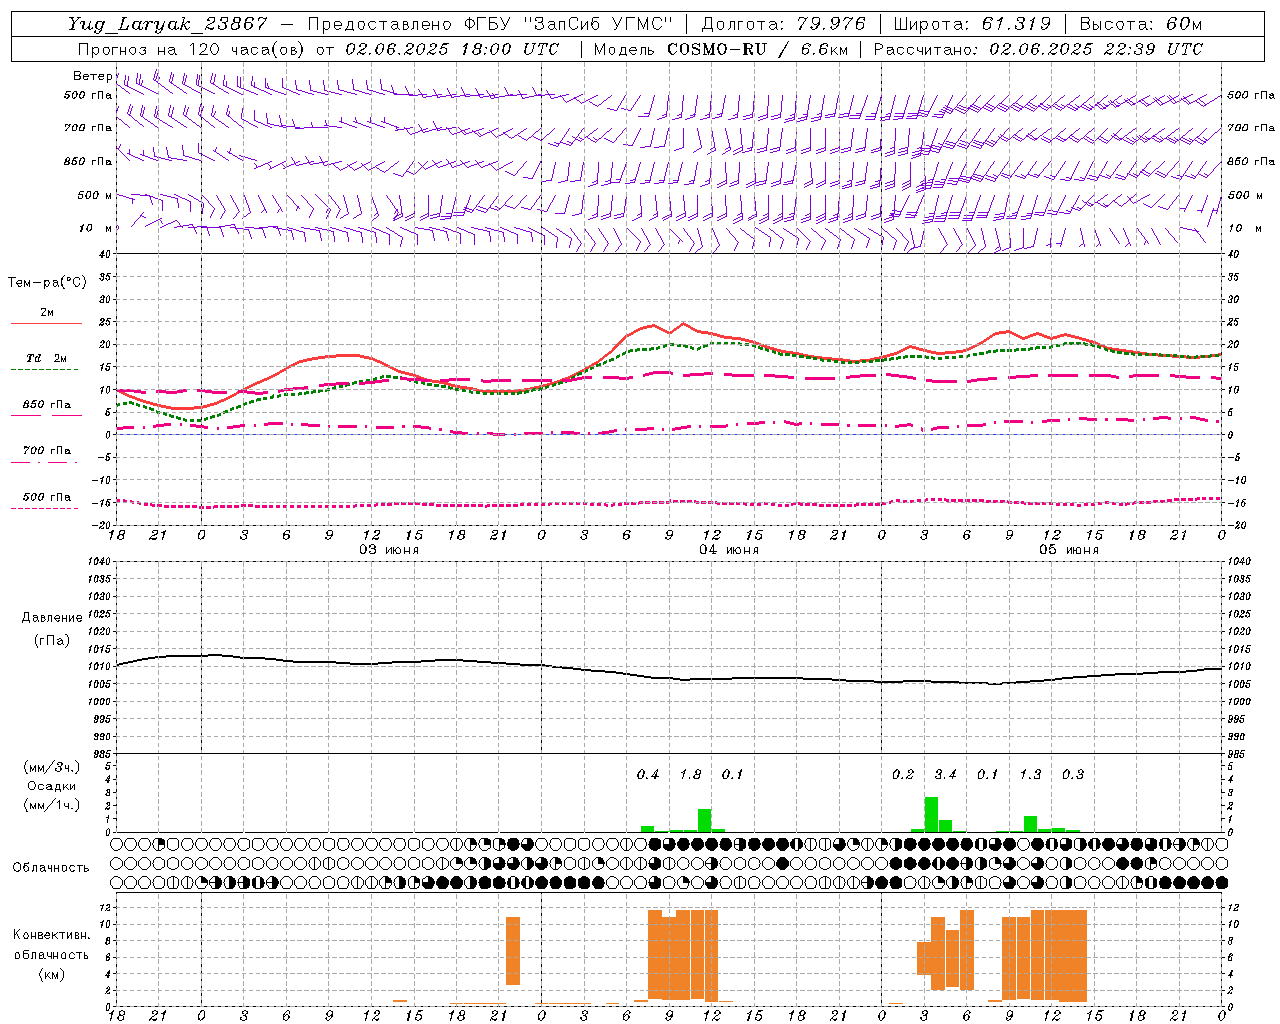Click the station name Yug_Laryak_23867 in header

click(x=168, y=24)
